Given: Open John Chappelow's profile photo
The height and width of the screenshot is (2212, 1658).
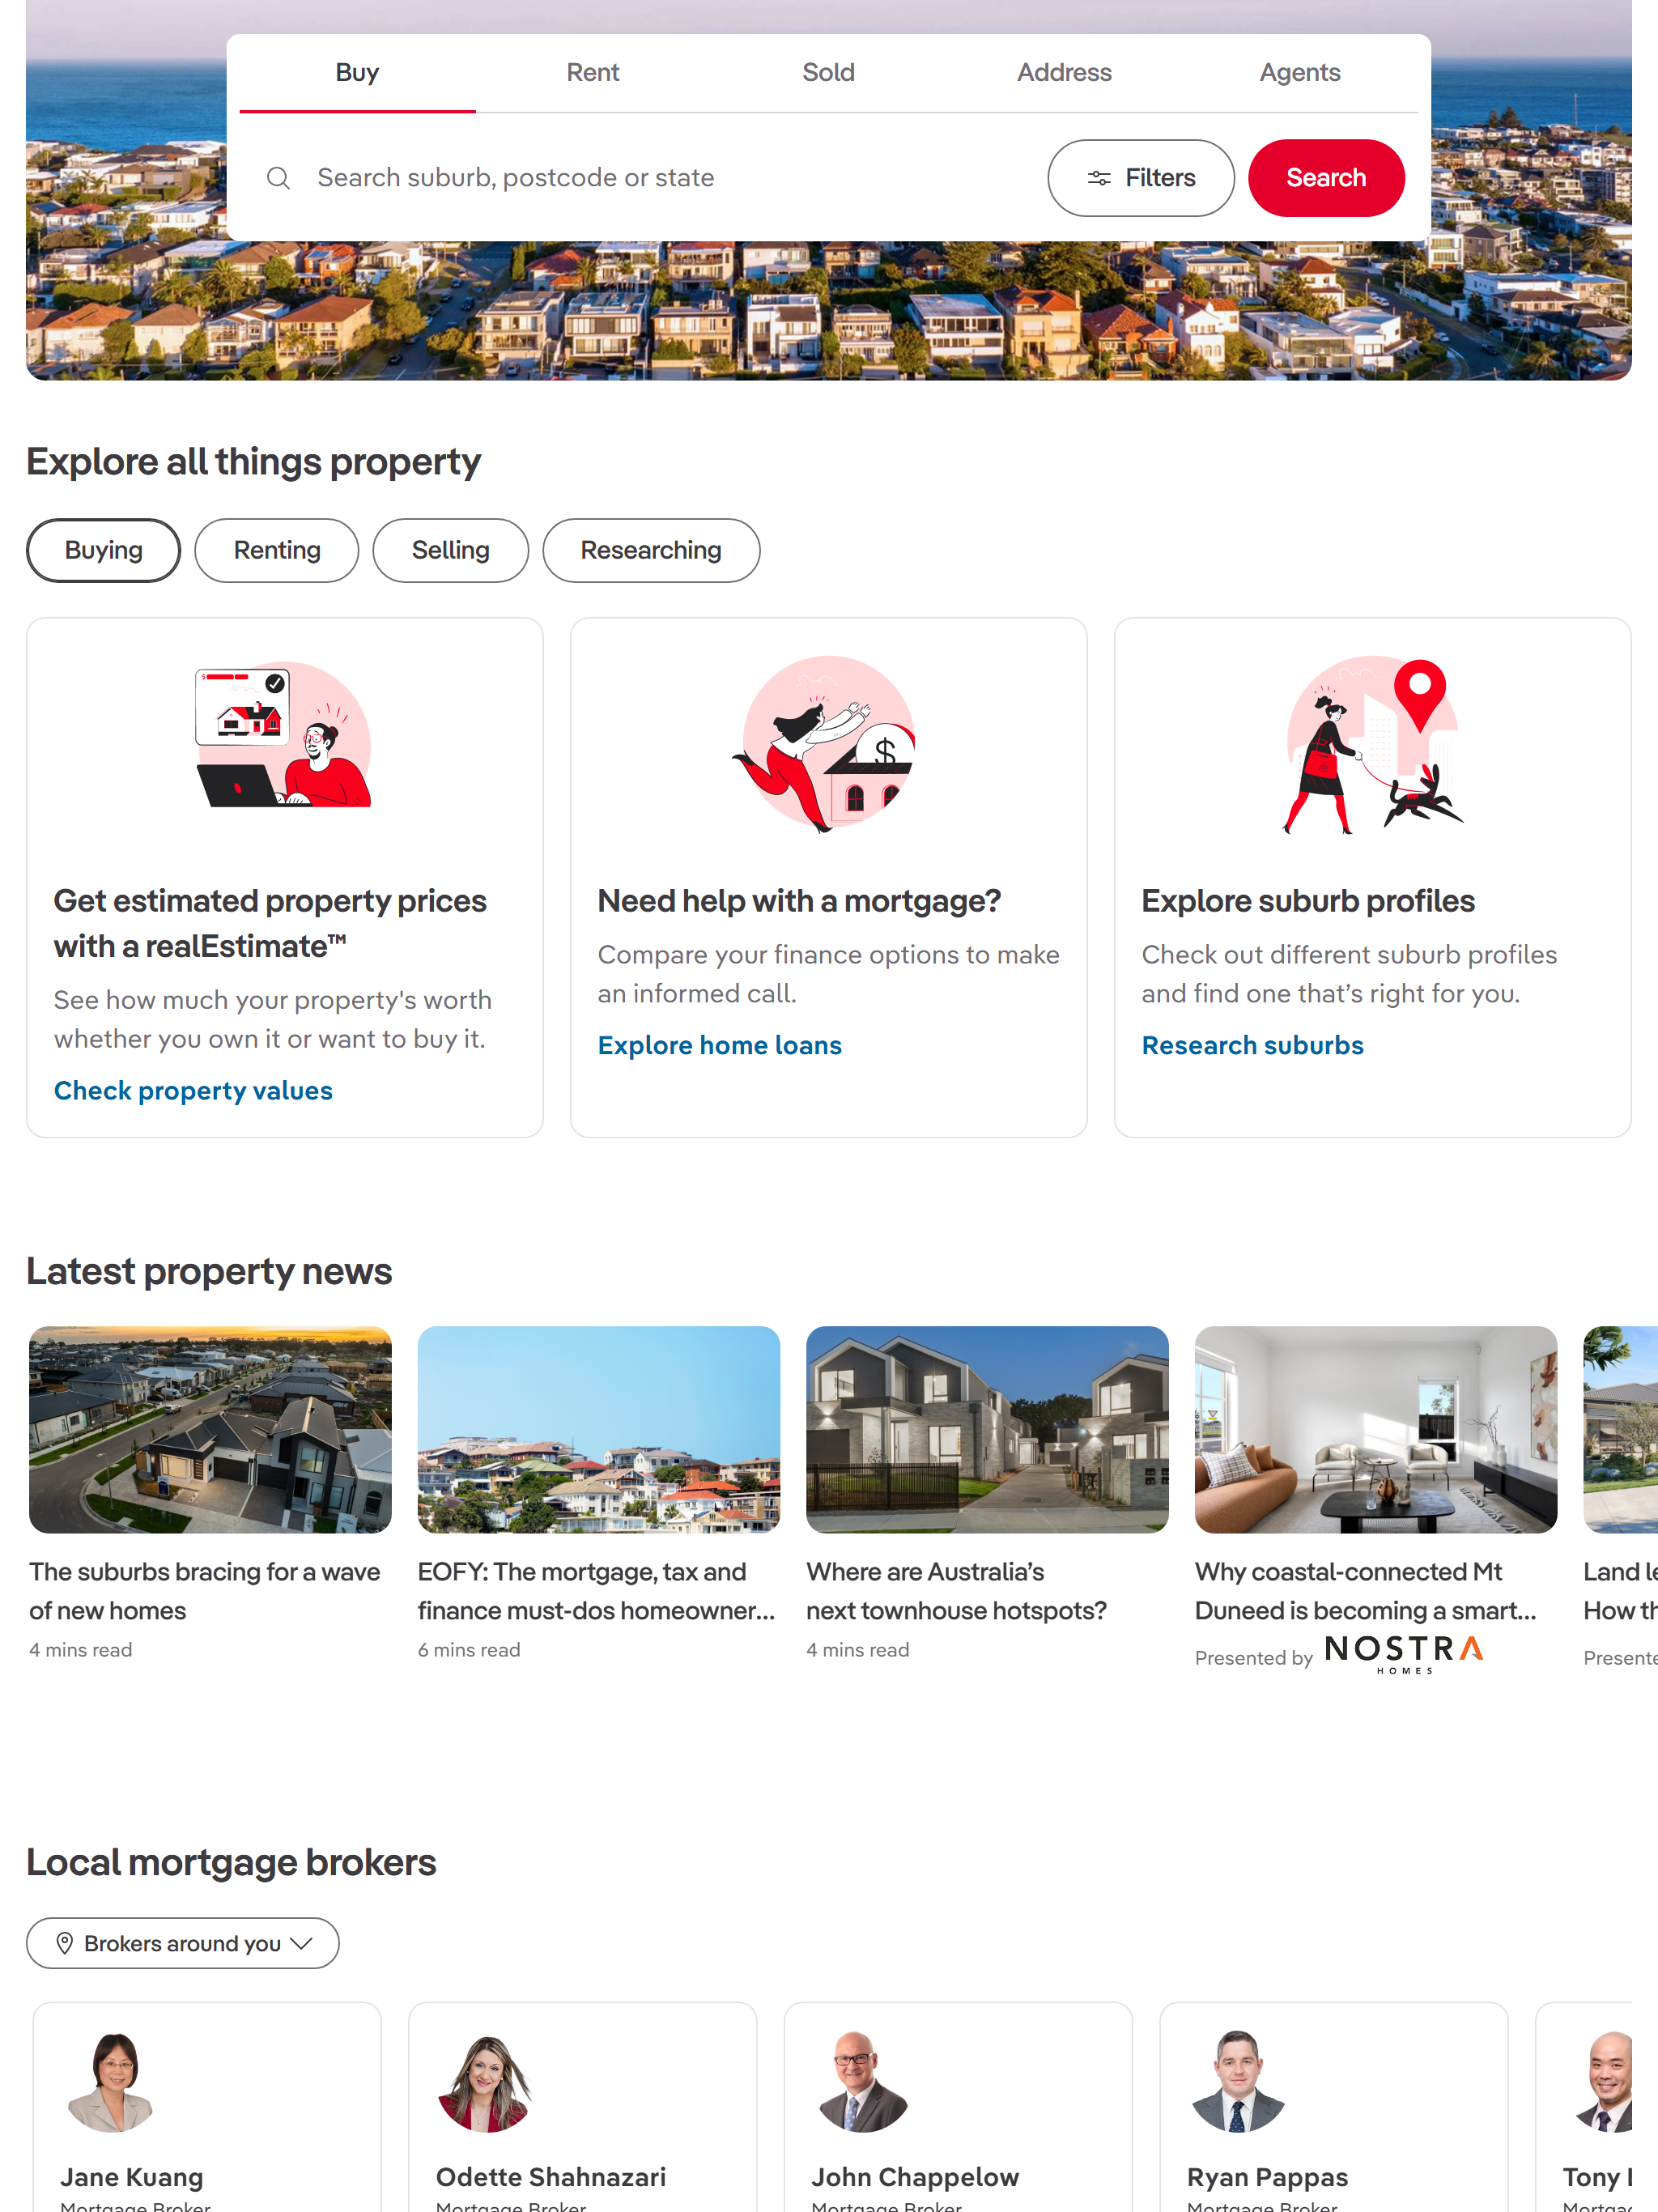Looking at the screenshot, I should coord(863,2082).
